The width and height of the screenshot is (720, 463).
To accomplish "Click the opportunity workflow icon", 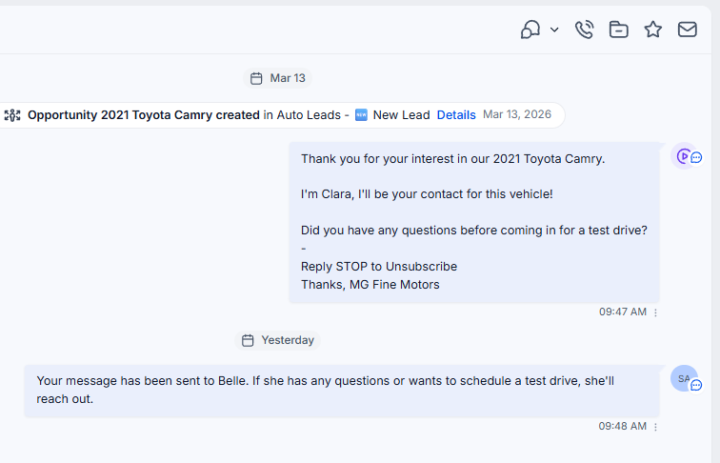I will click(12, 115).
